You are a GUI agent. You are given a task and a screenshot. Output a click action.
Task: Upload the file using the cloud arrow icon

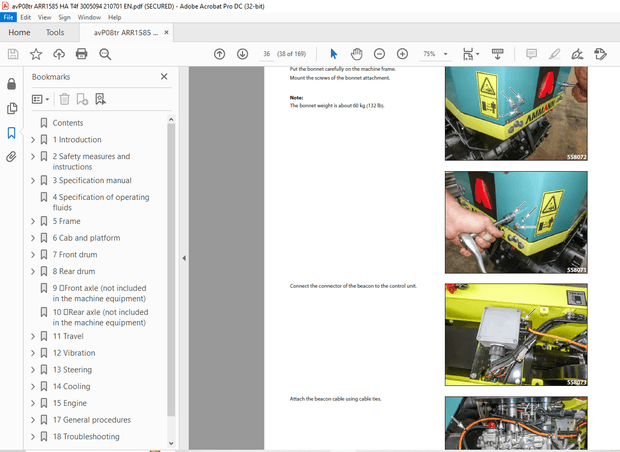[x=59, y=54]
